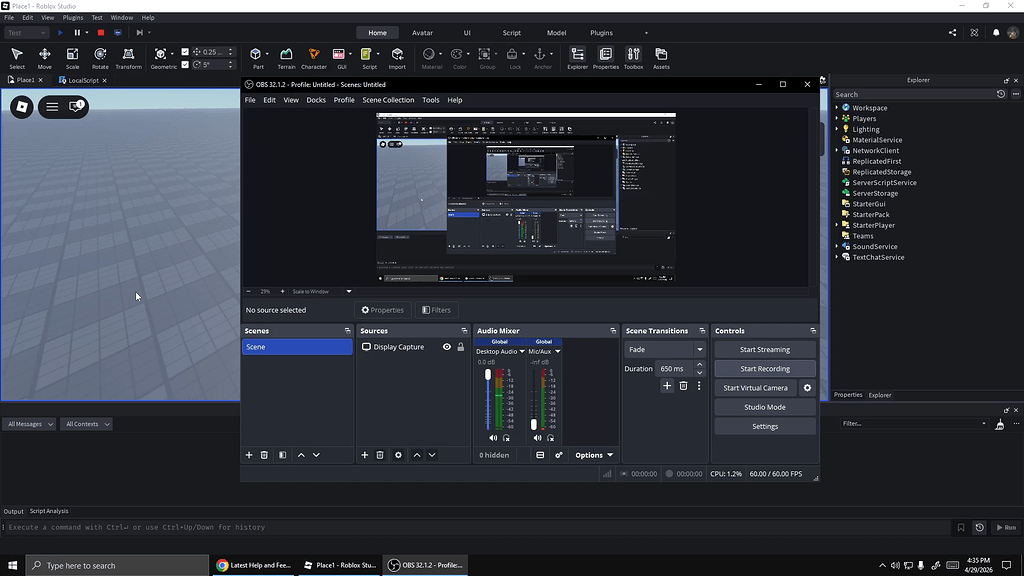The height and width of the screenshot is (576, 1024).
Task: Toggle the lock on Display Capture source
Action: [460, 347]
